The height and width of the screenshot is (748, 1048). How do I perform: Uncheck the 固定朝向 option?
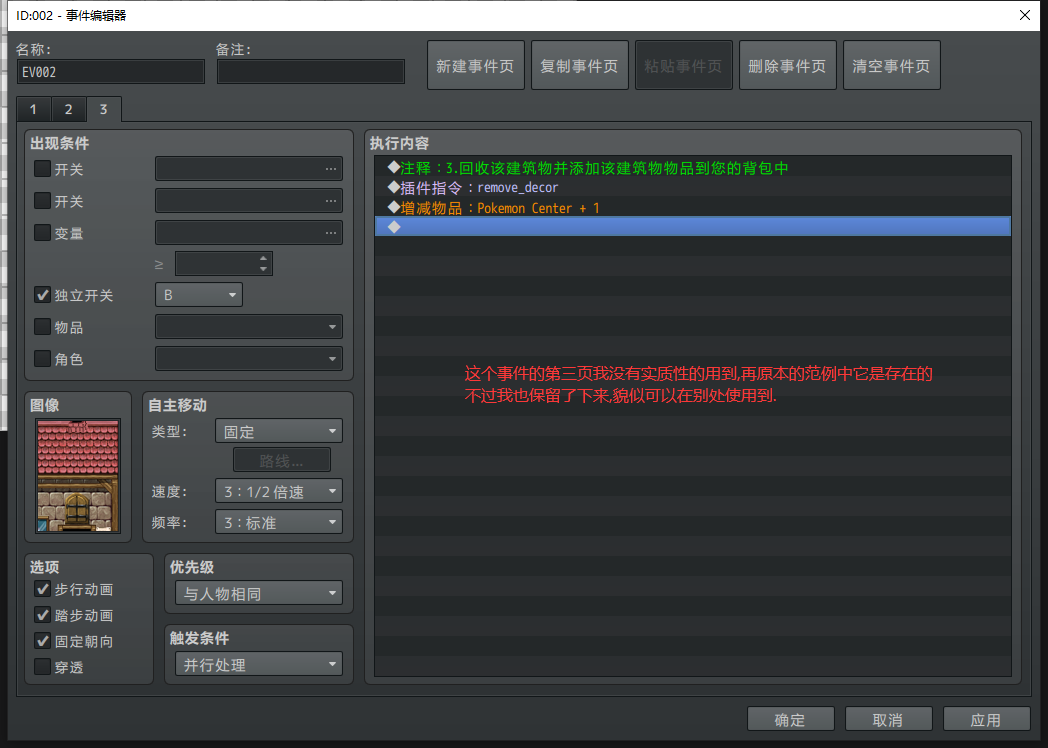click(42, 641)
